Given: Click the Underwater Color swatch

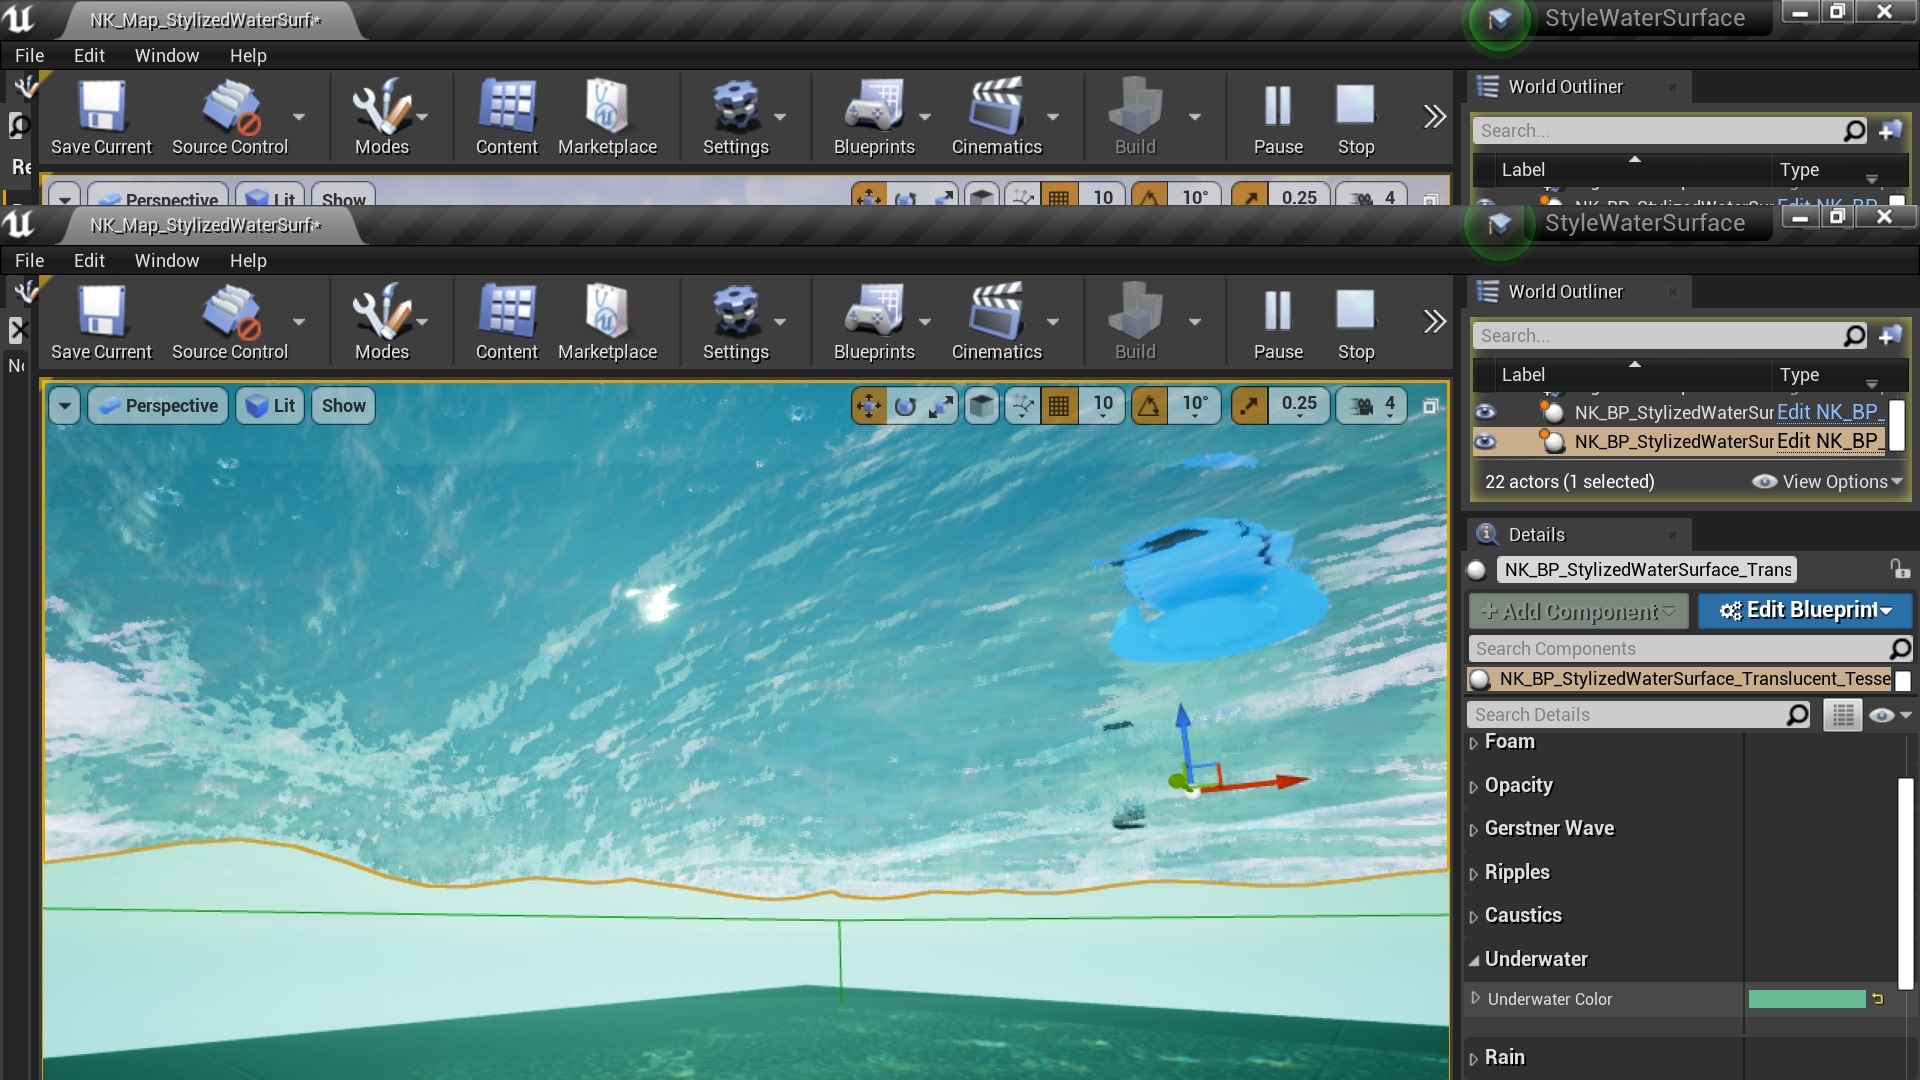Looking at the screenshot, I should click(x=1807, y=999).
